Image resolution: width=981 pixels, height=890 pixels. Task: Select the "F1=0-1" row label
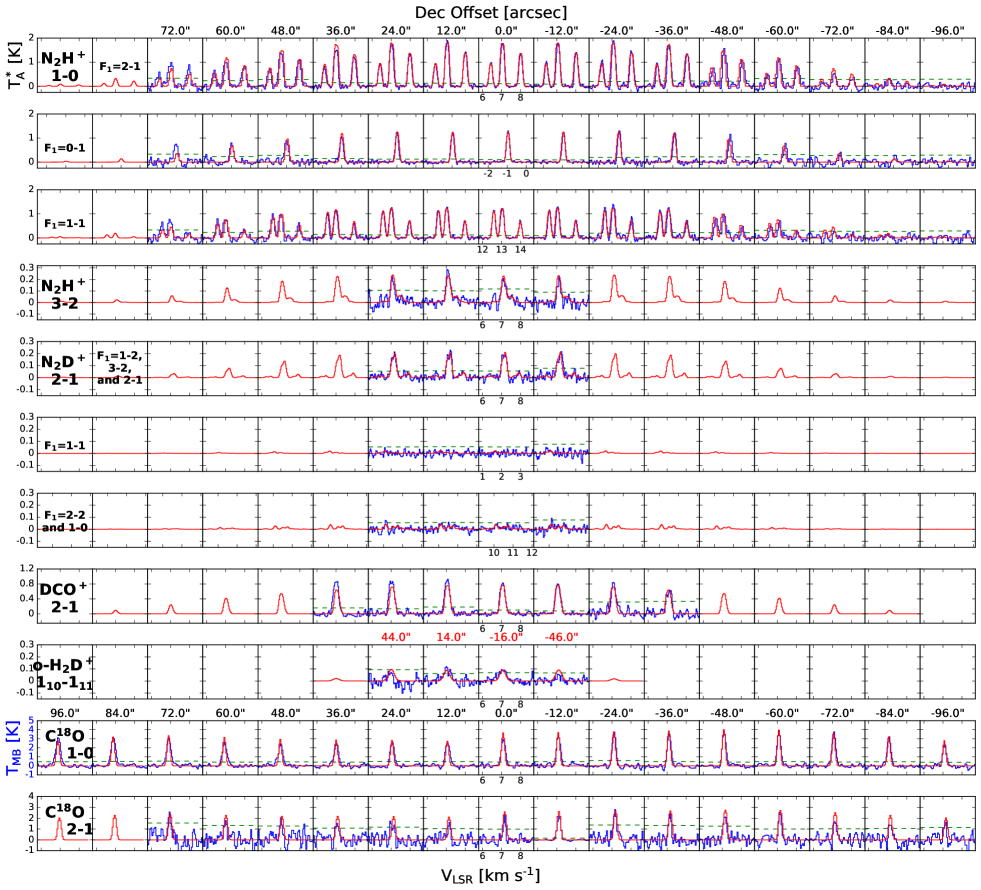[x=64, y=148]
